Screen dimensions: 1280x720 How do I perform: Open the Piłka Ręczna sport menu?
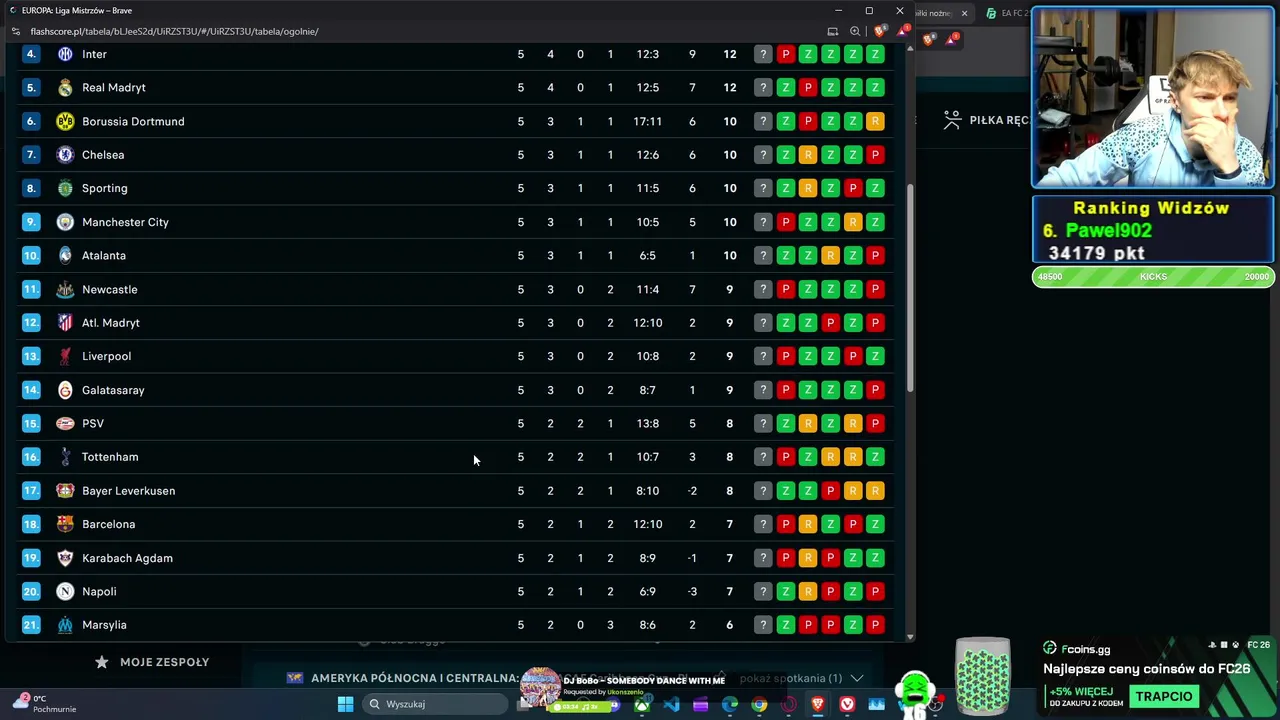987,120
